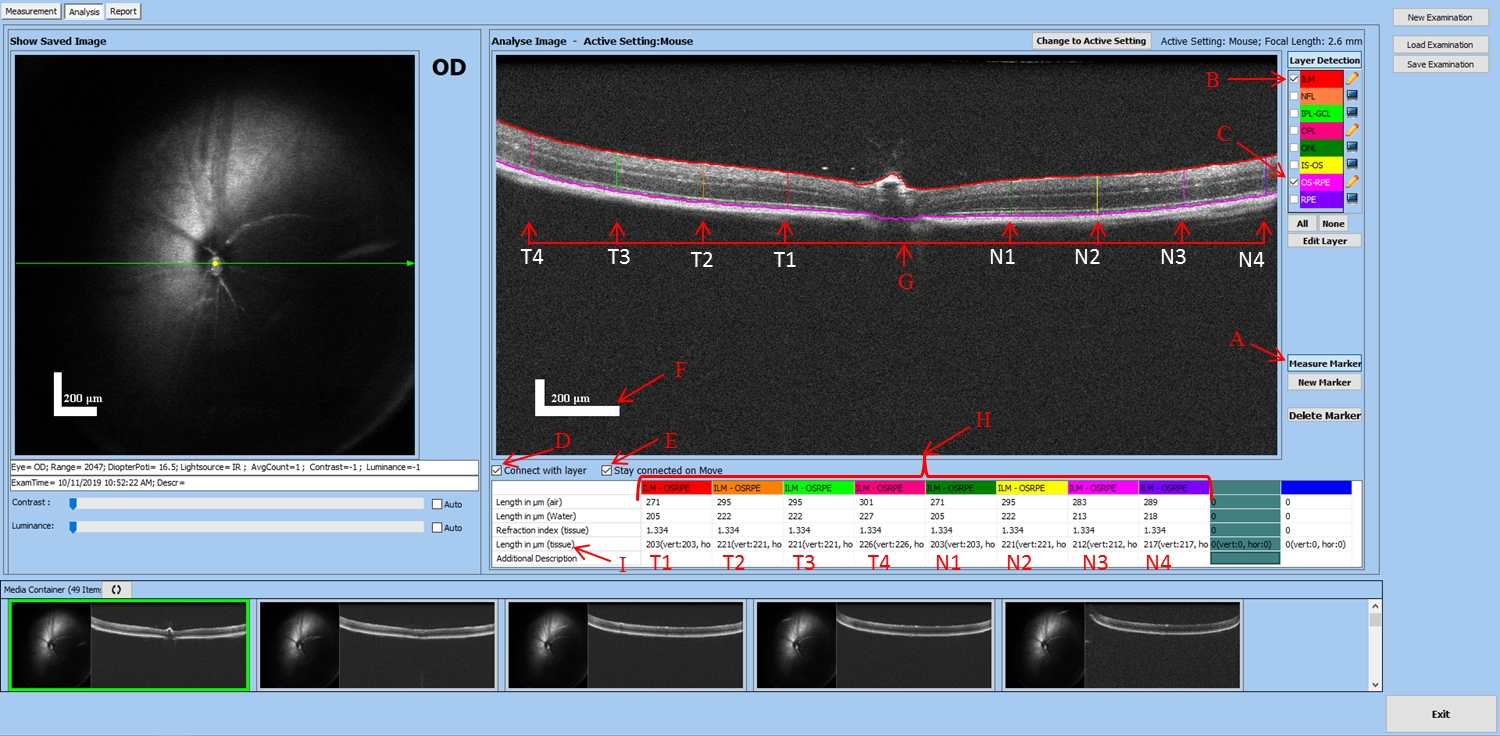
Task: Click the monitor icon next to RPE layer
Action: click(1353, 199)
